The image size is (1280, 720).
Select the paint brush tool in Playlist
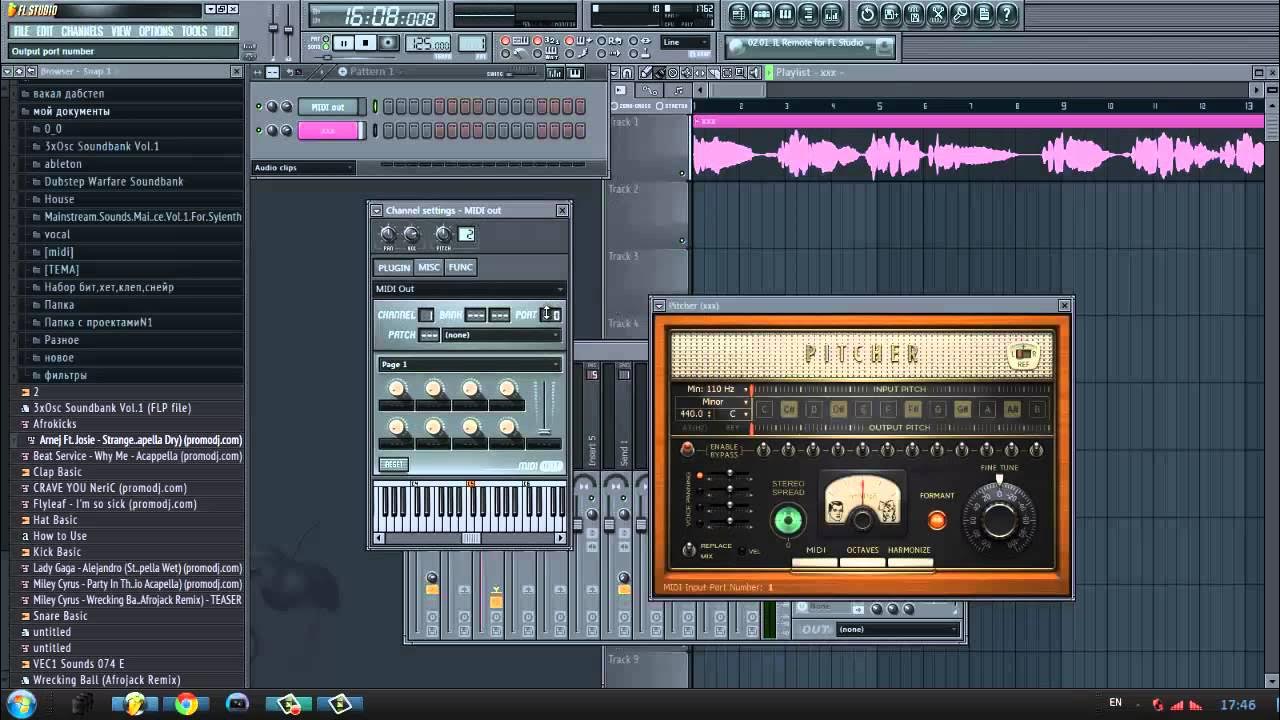click(659, 73)
